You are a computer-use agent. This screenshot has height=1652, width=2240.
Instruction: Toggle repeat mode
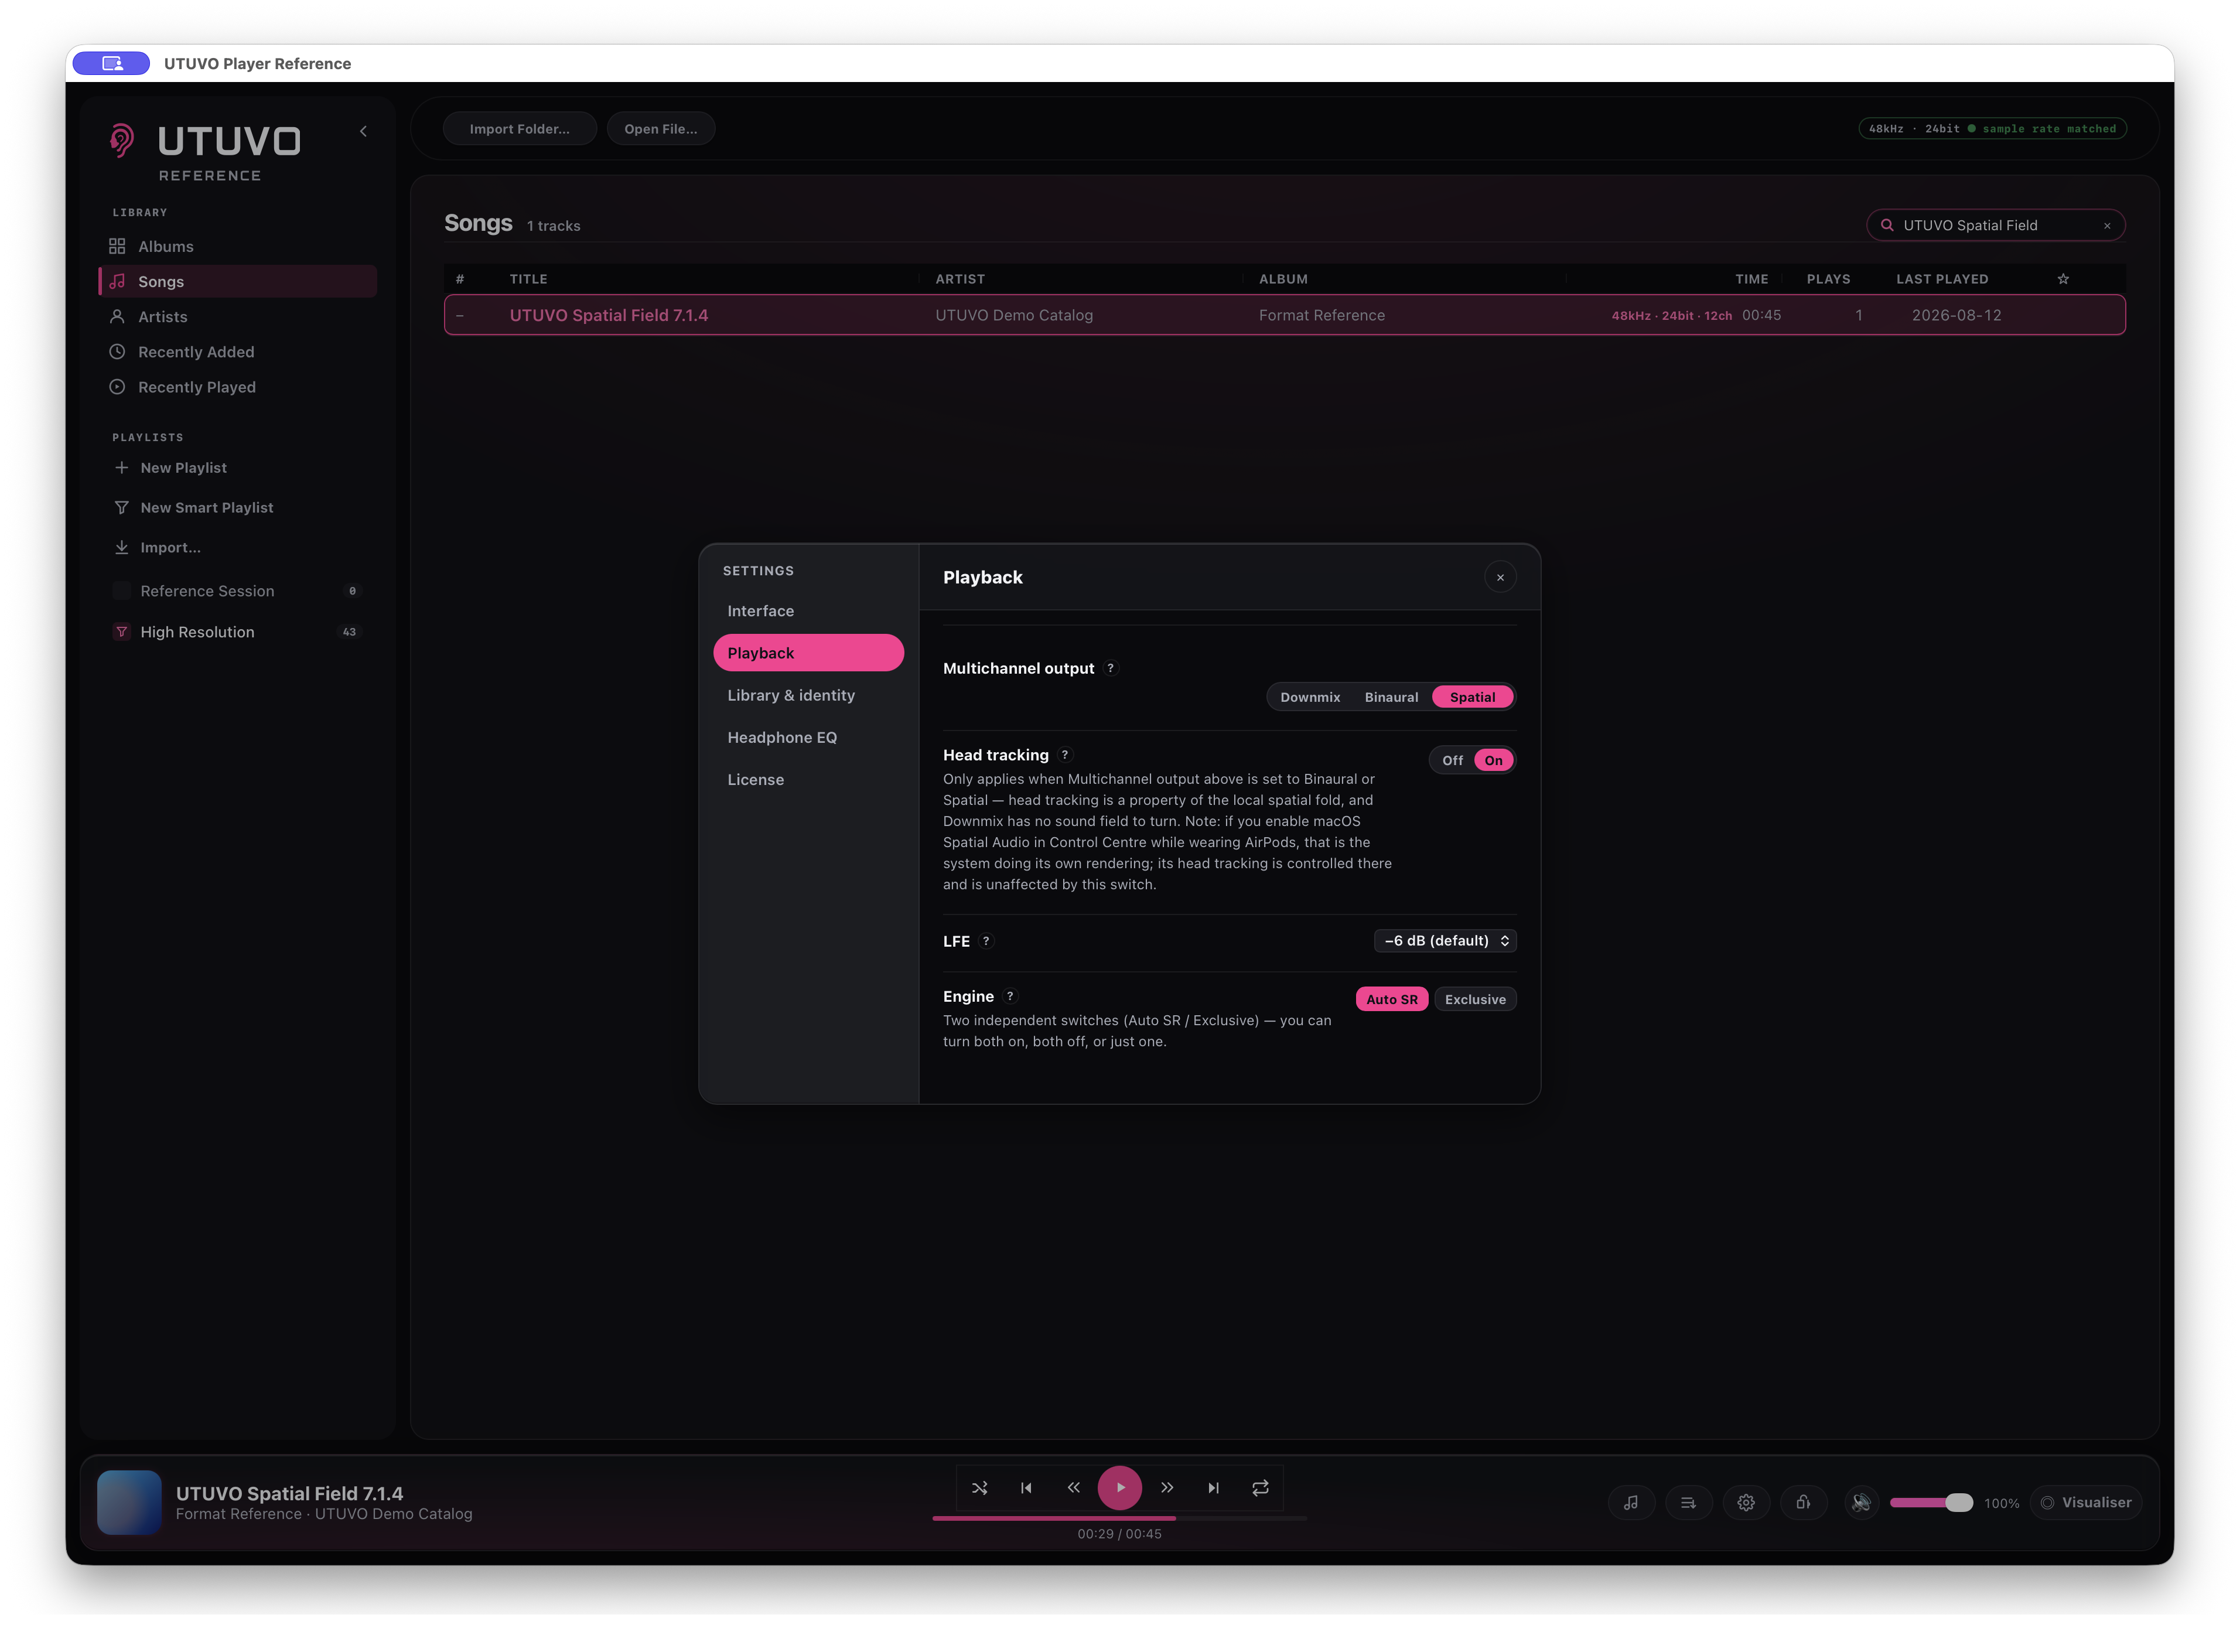coord(1260,1488)
